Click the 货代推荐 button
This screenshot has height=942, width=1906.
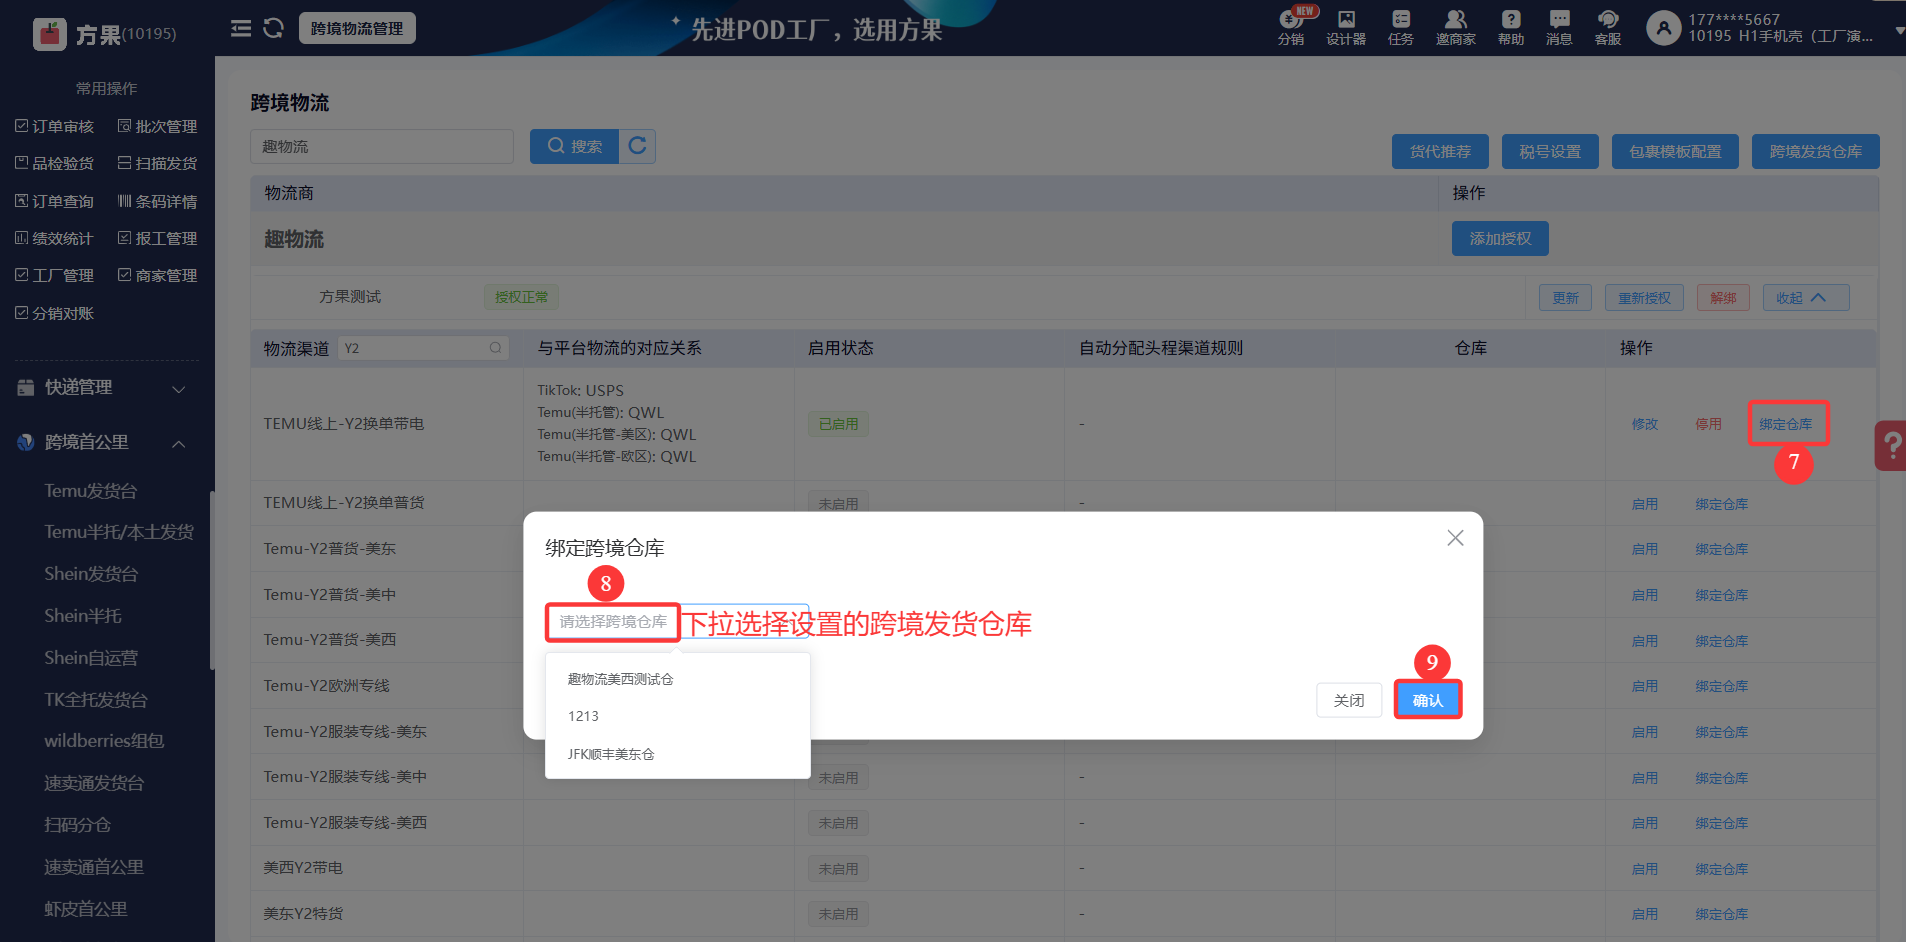click(x=1440, y=152)
